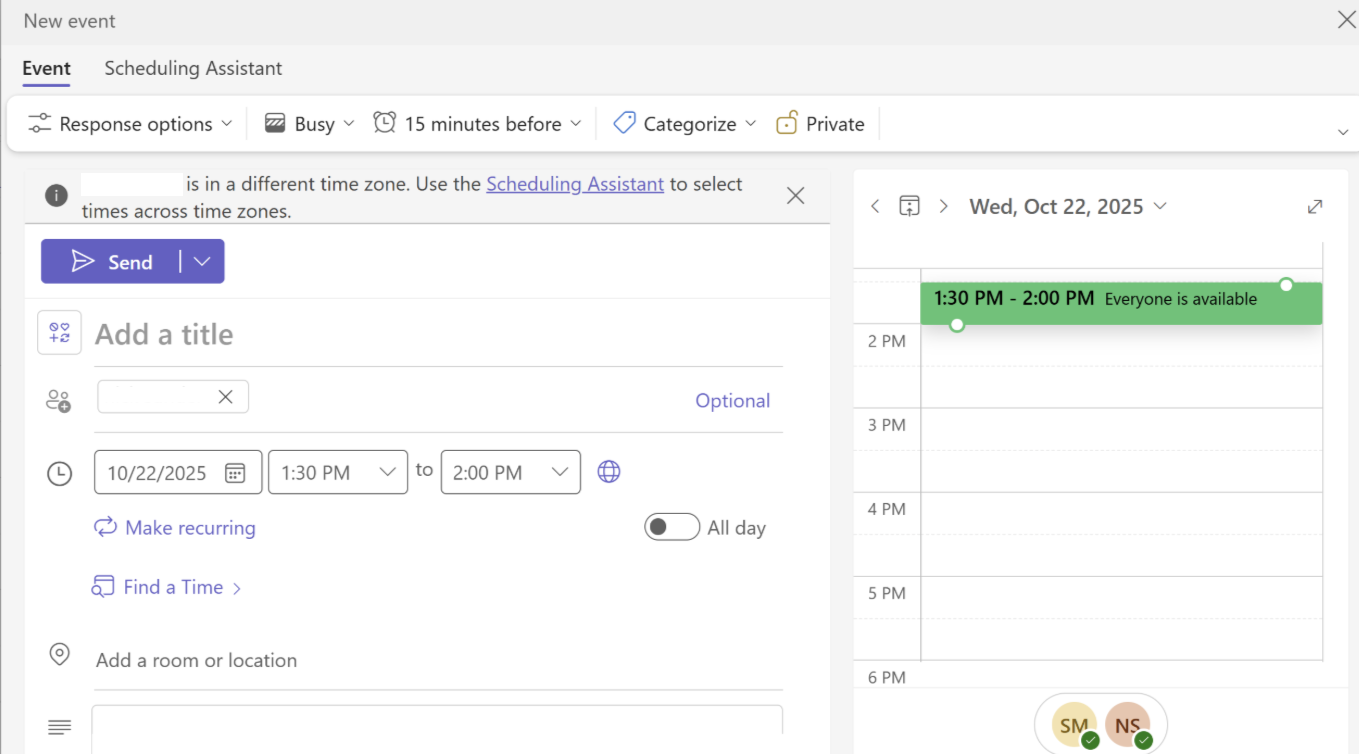Change the 15 minutes before reminder

[477, 124]
